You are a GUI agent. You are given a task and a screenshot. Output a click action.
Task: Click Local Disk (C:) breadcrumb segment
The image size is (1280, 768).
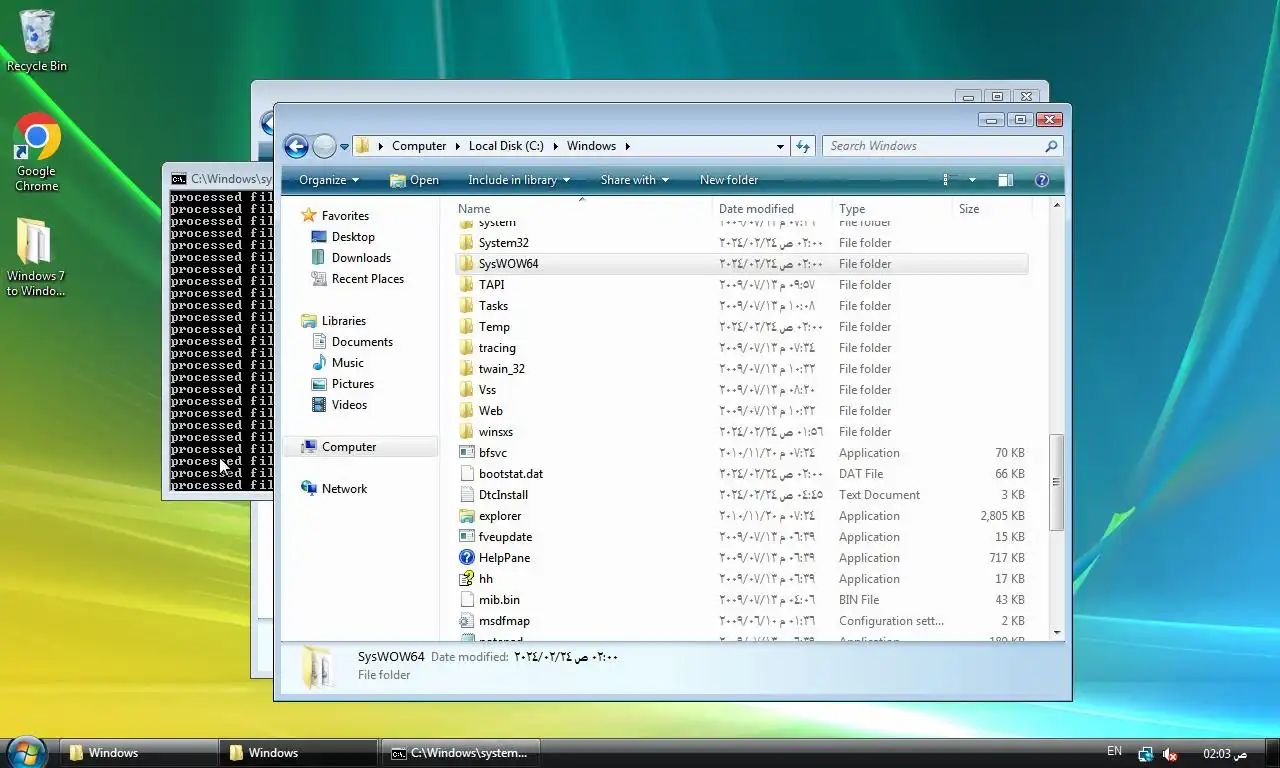point(506,146)
